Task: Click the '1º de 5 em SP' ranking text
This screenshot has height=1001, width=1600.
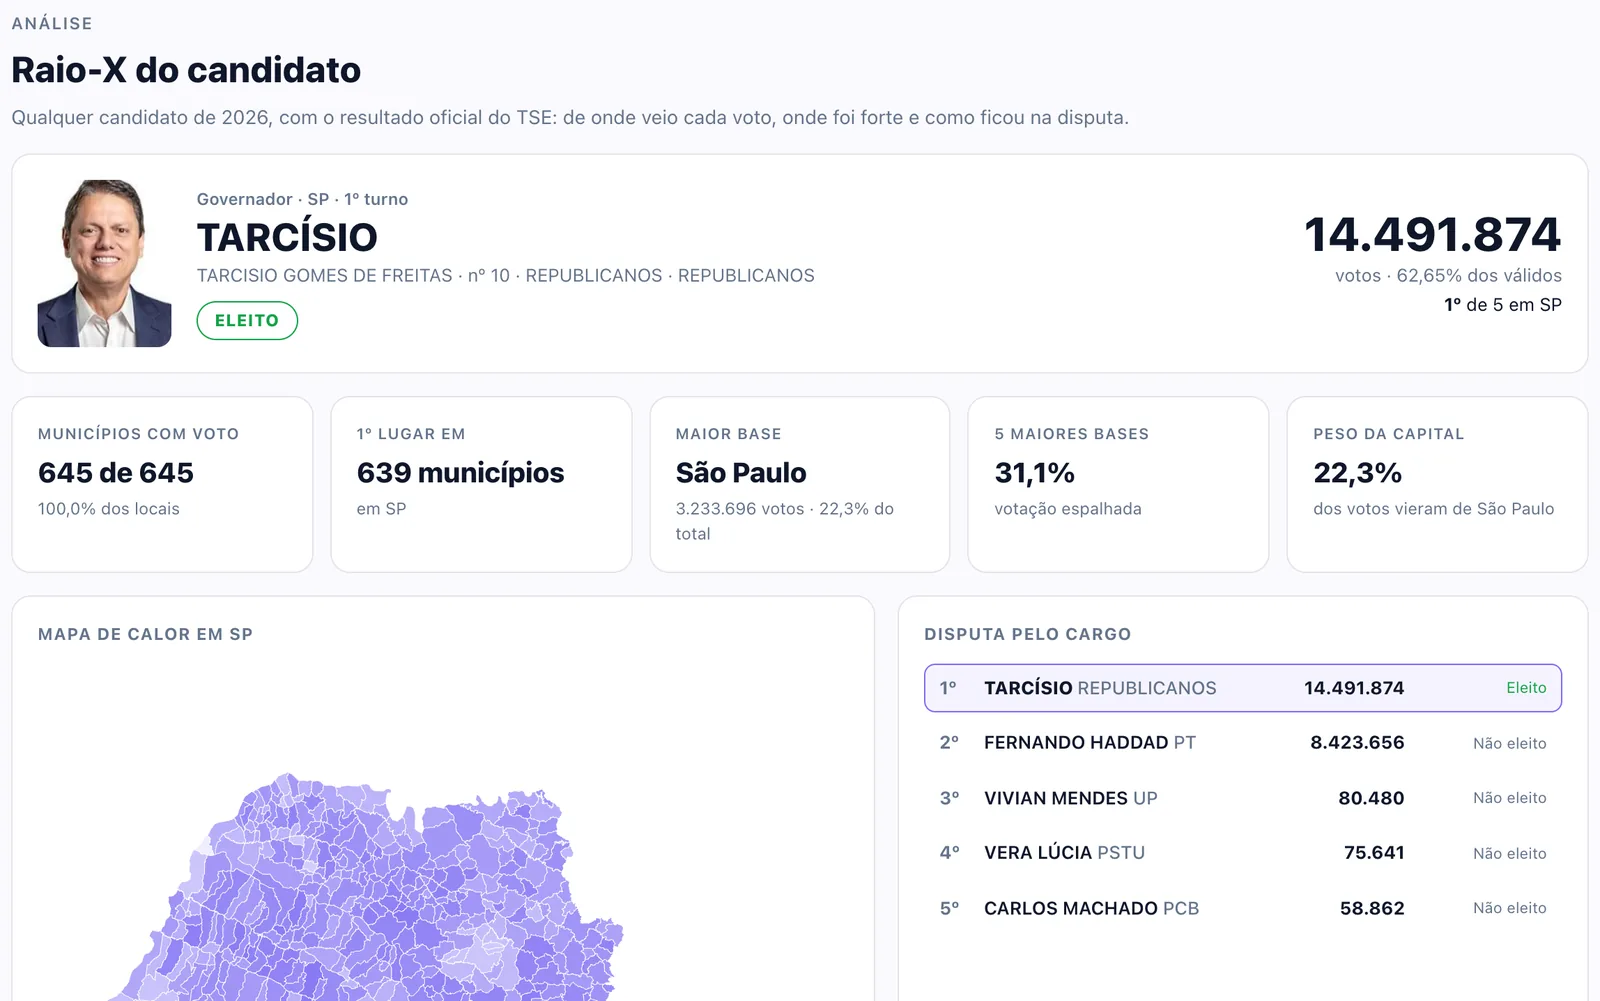Action: tap(1502, 305)
